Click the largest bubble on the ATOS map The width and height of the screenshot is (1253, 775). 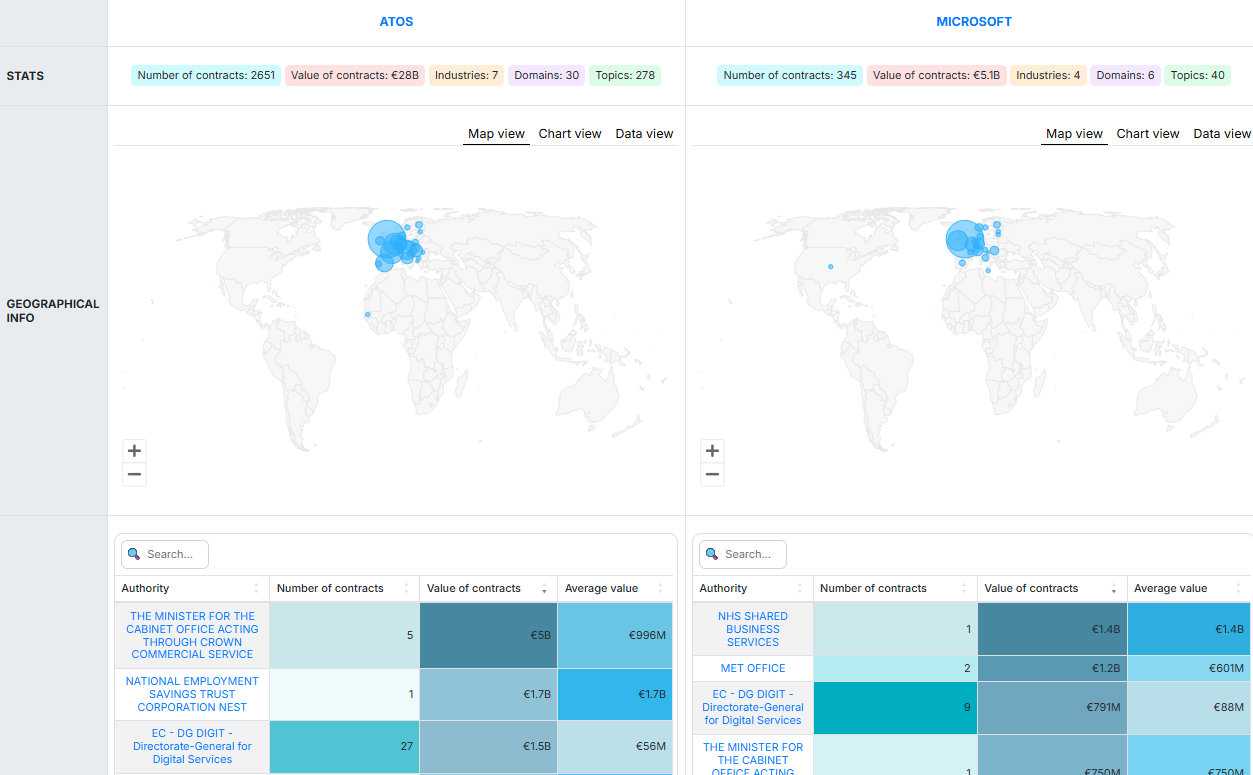[385, 239]
